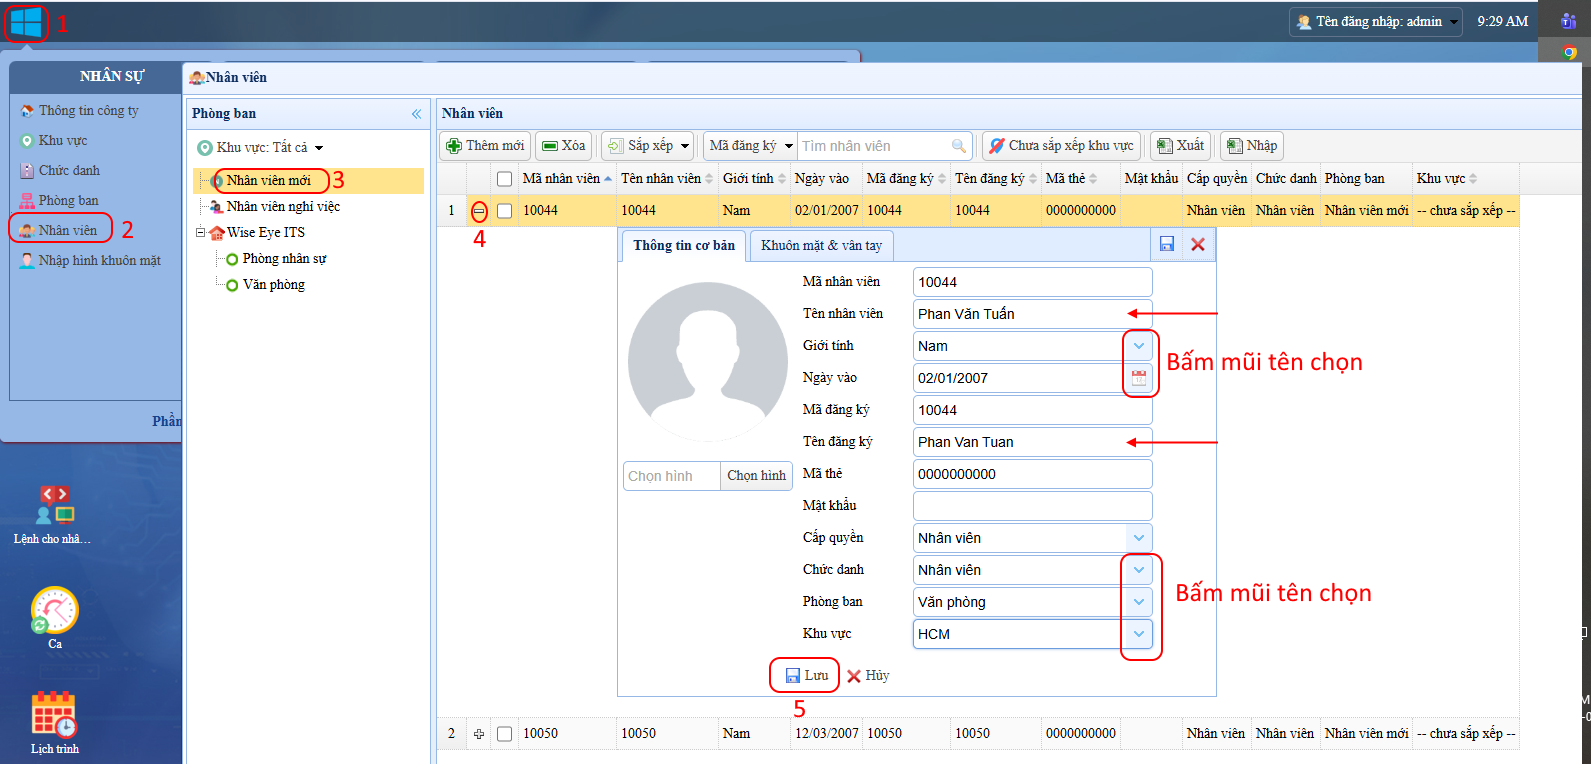Toggle the select-all checkbox in table header
This screenshot has width=1591, height=764.
pos(505,179)
